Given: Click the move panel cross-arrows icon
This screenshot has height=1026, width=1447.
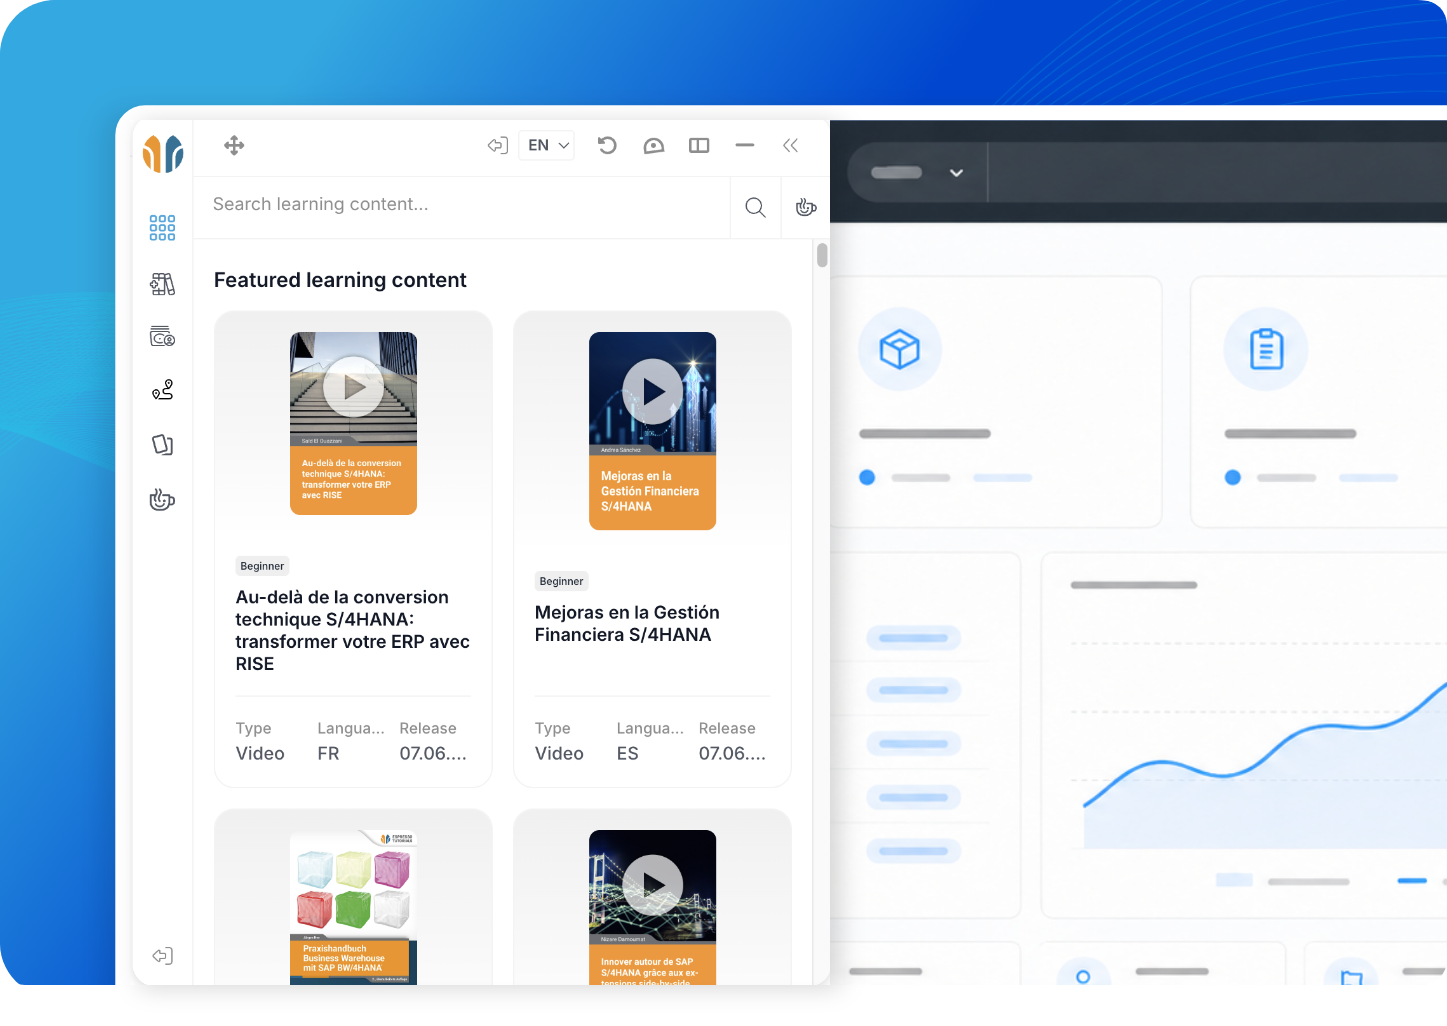Looking at the screenshot, I should coord(234,146).
